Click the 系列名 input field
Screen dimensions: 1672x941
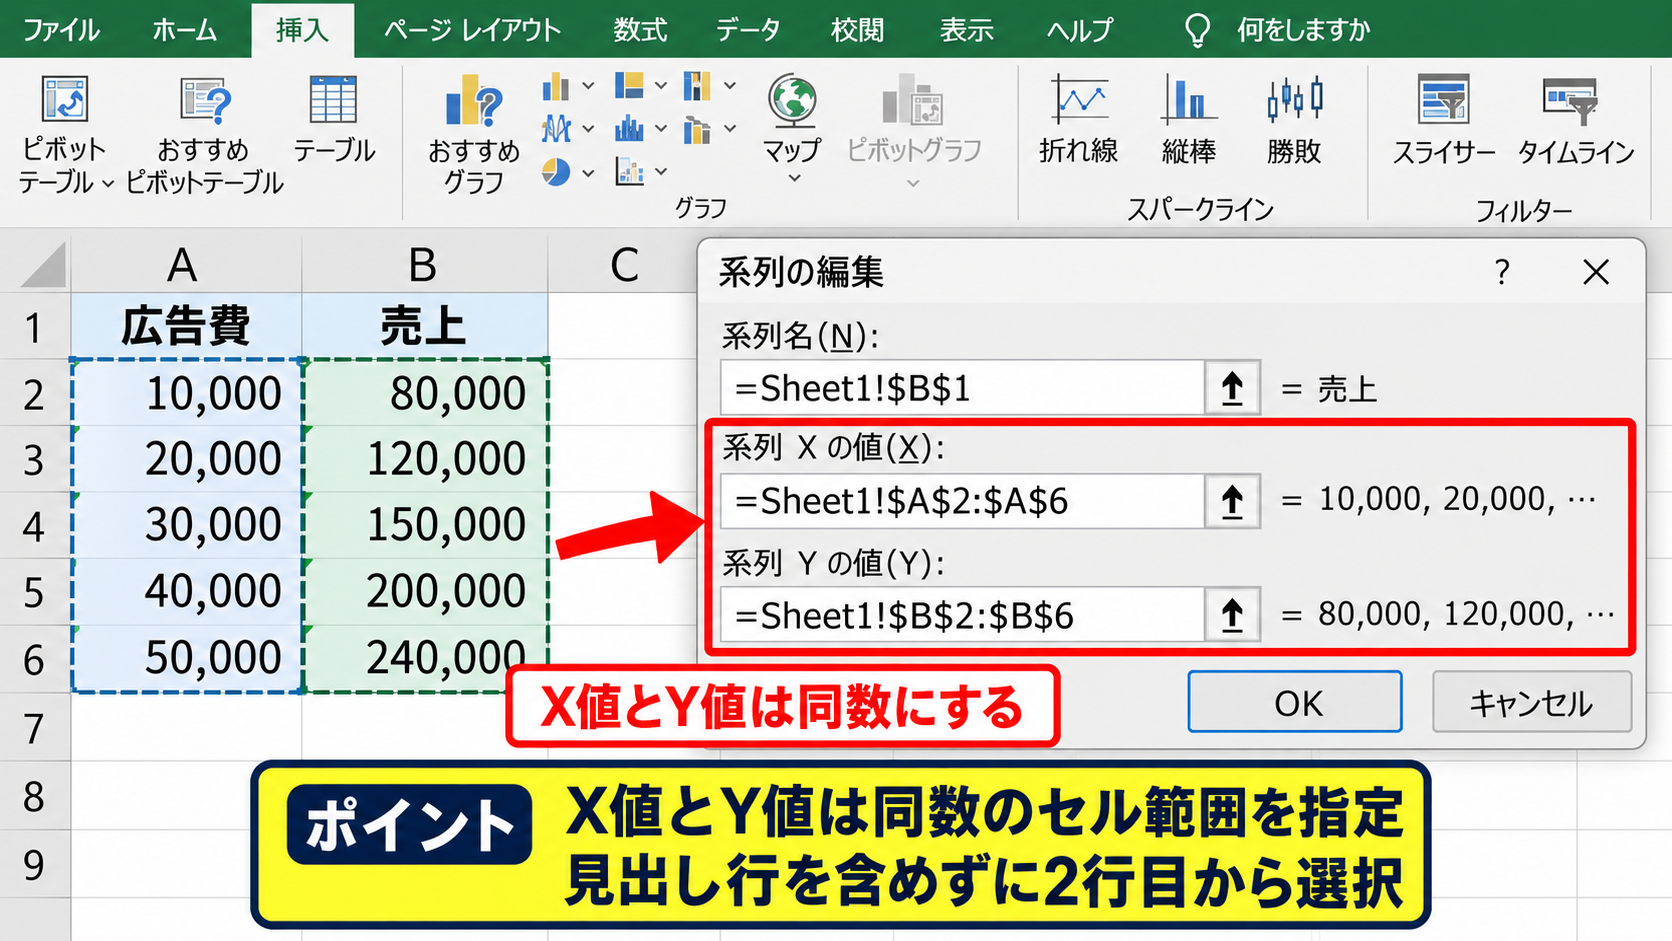pos(962,388)
